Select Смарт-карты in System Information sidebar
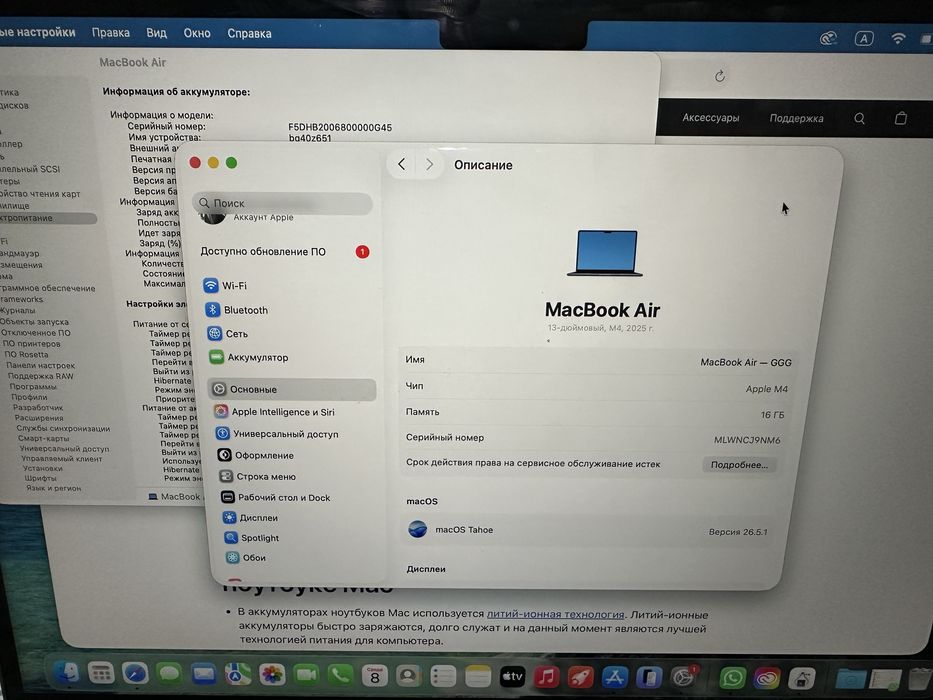This screenshot has height=700, width=933. 43,438
